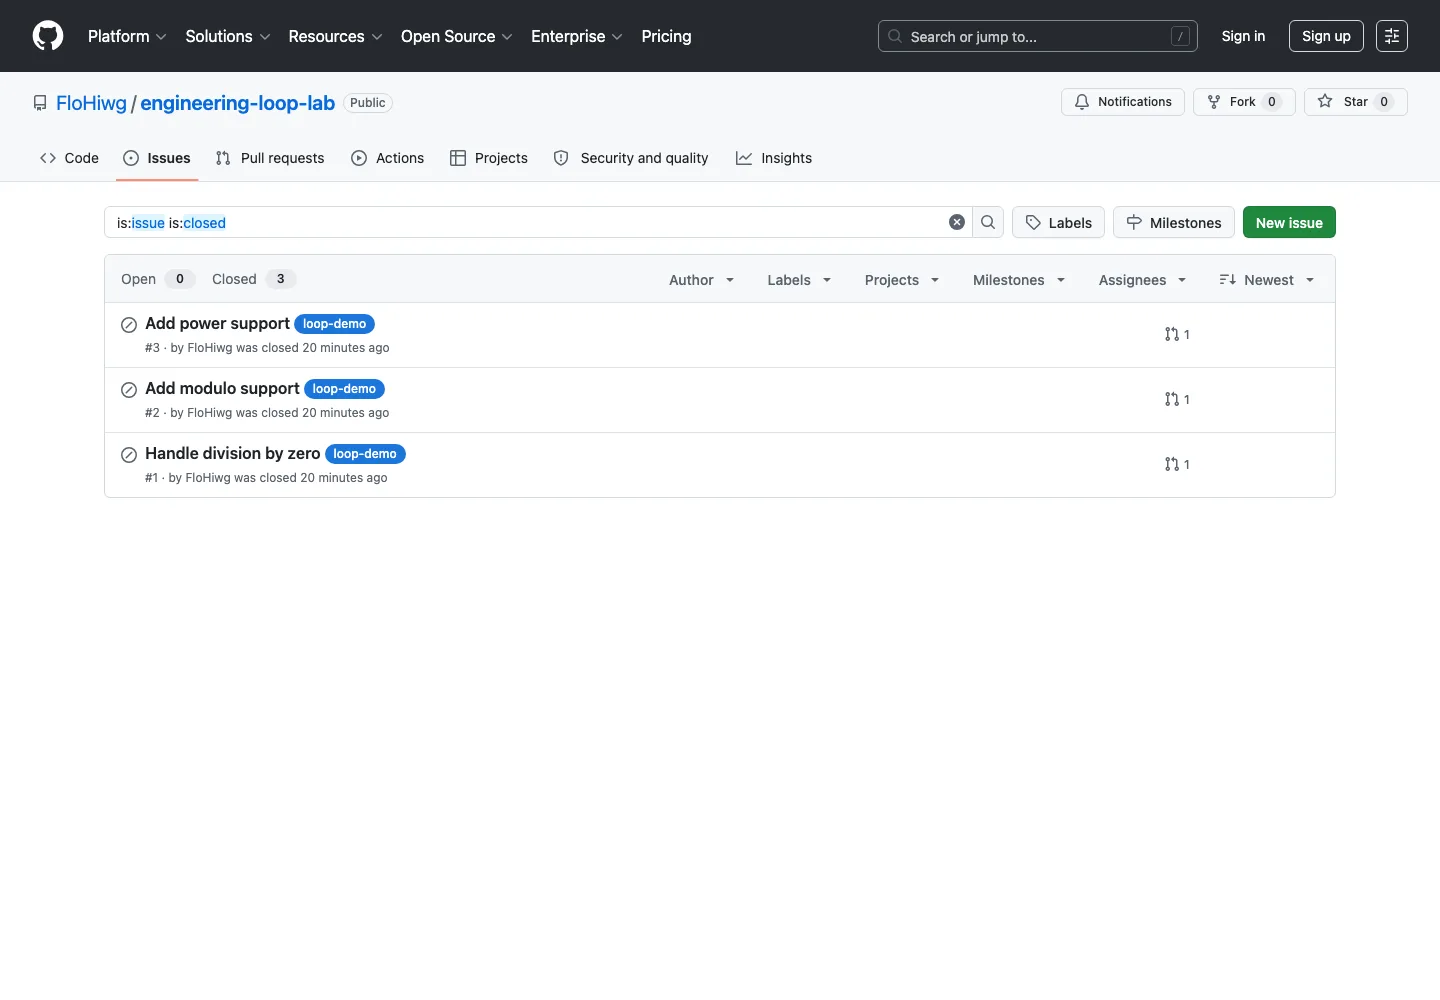Click Sign in
1440x1000 pixels.
pyautogui.click(x=1243, y=36)
